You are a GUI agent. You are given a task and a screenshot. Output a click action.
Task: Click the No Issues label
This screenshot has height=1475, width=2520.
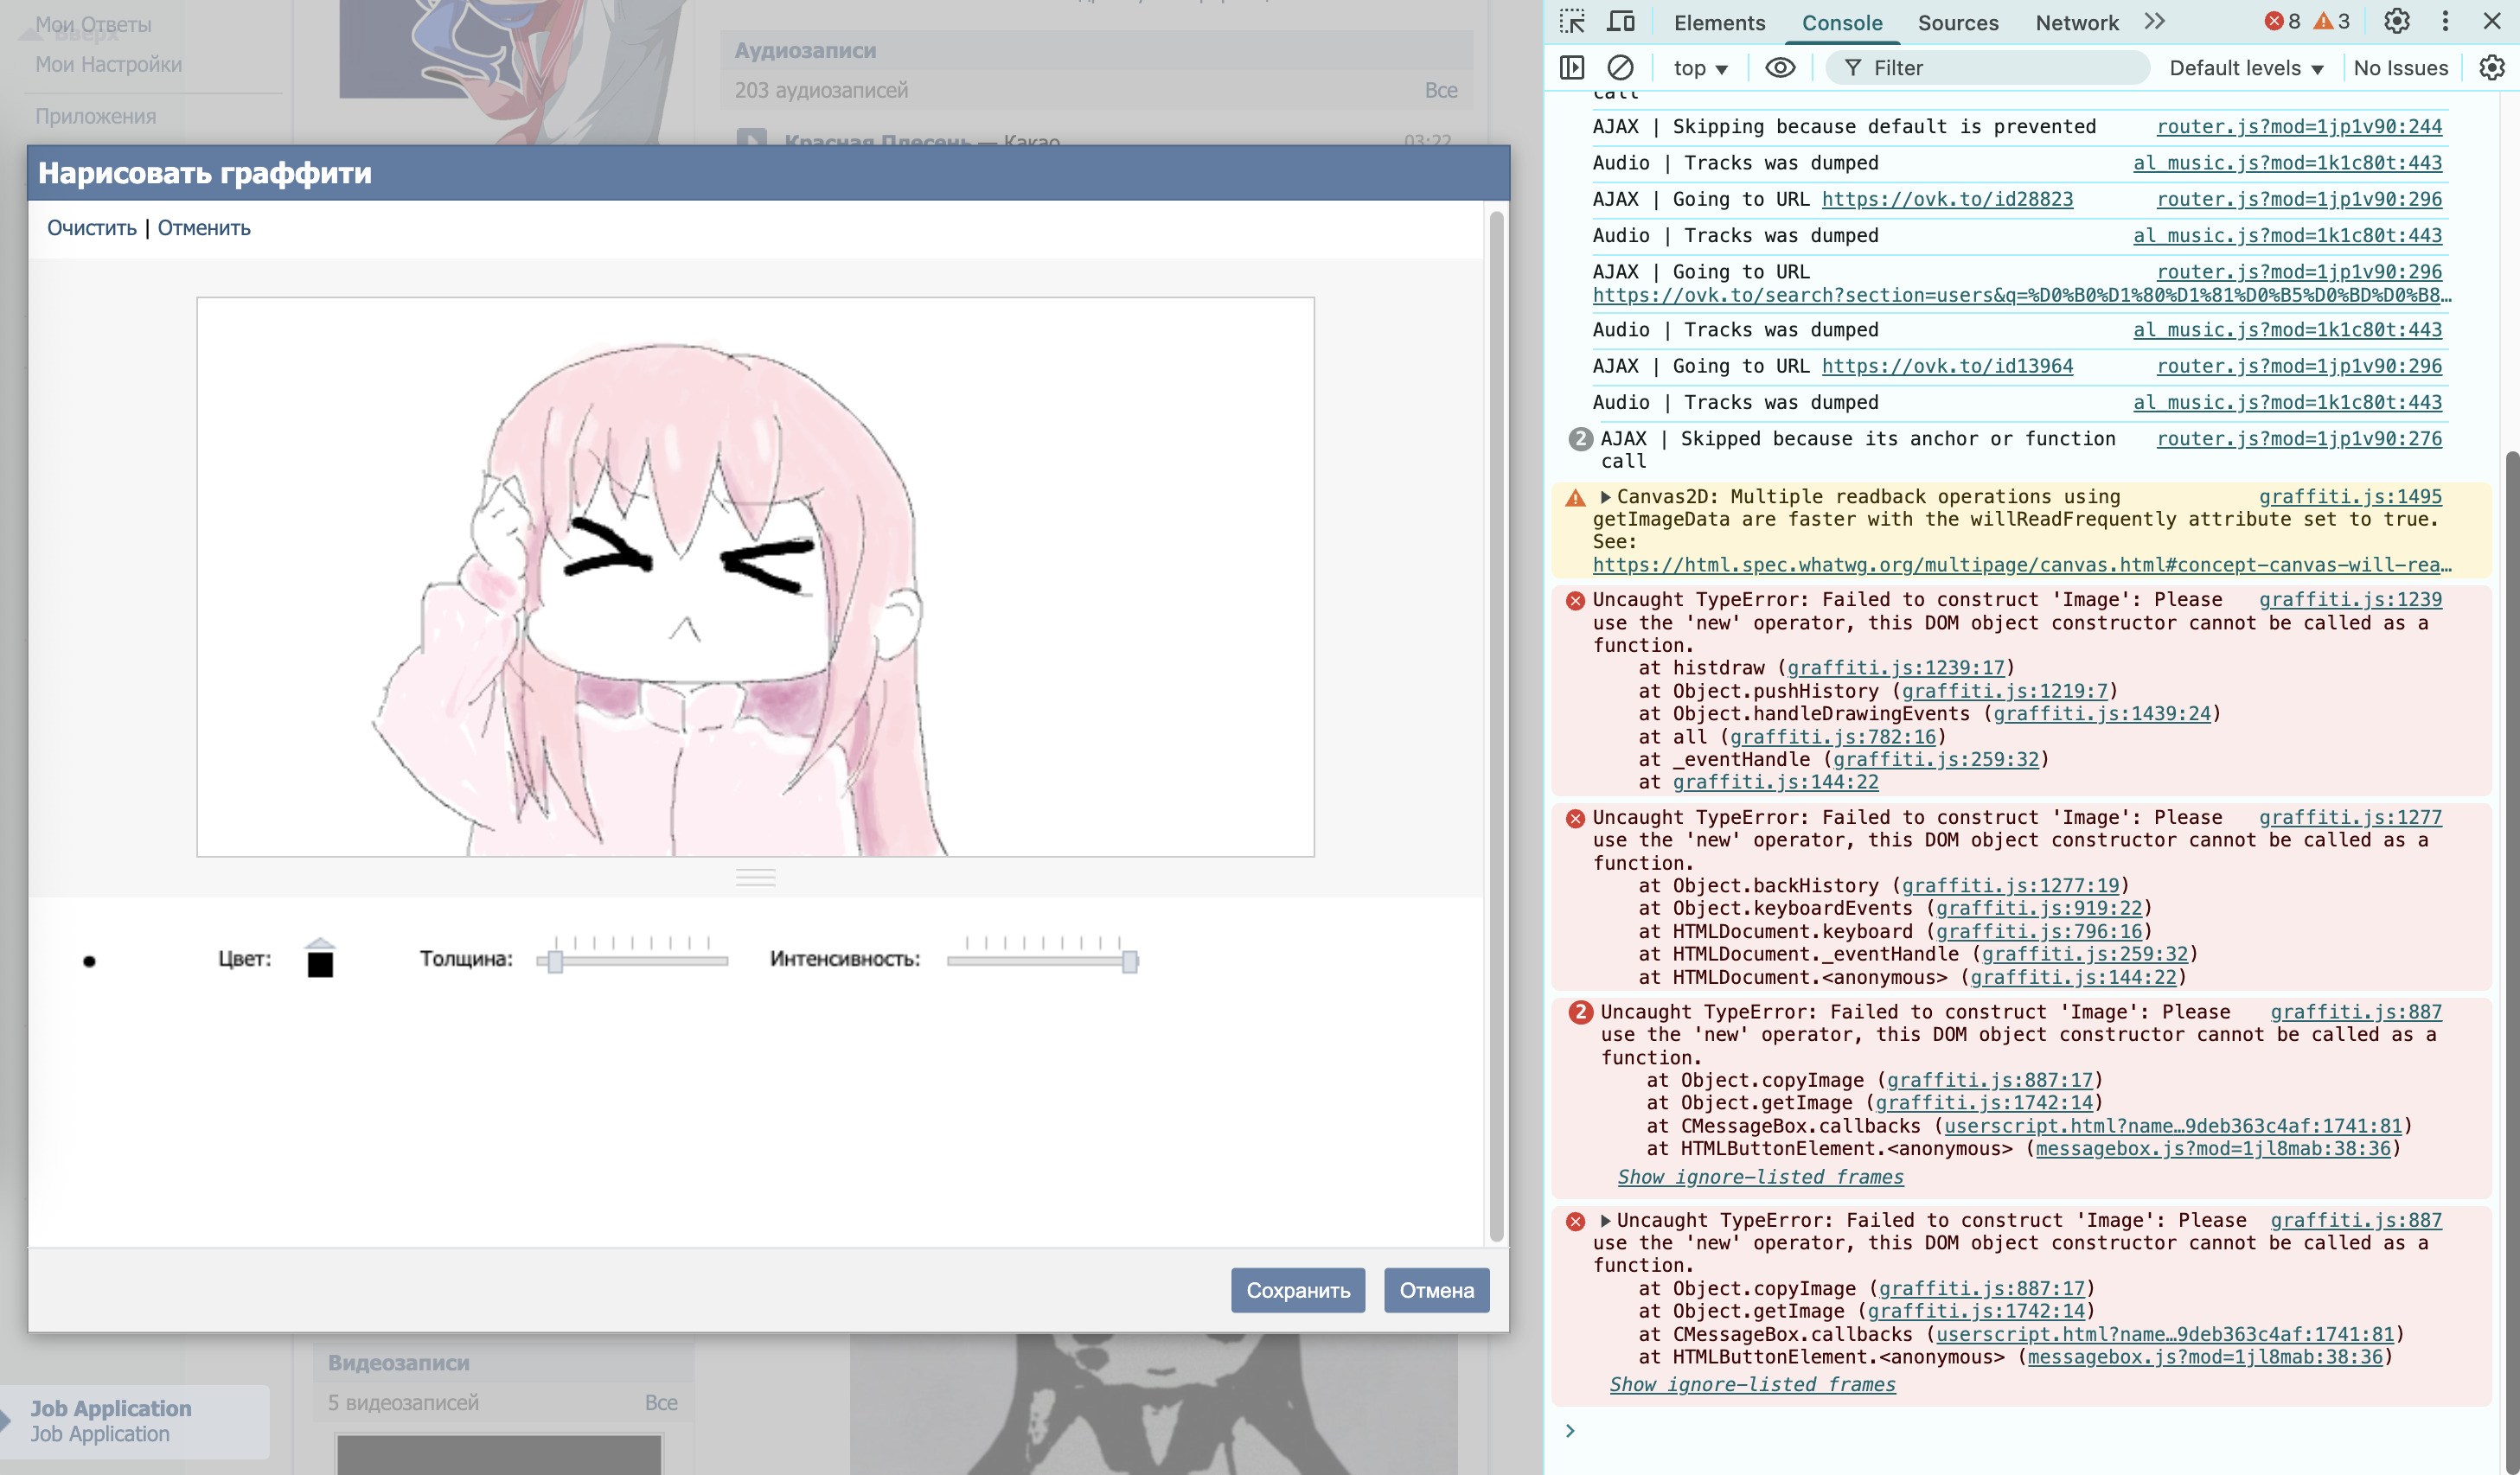point(2401,68)
